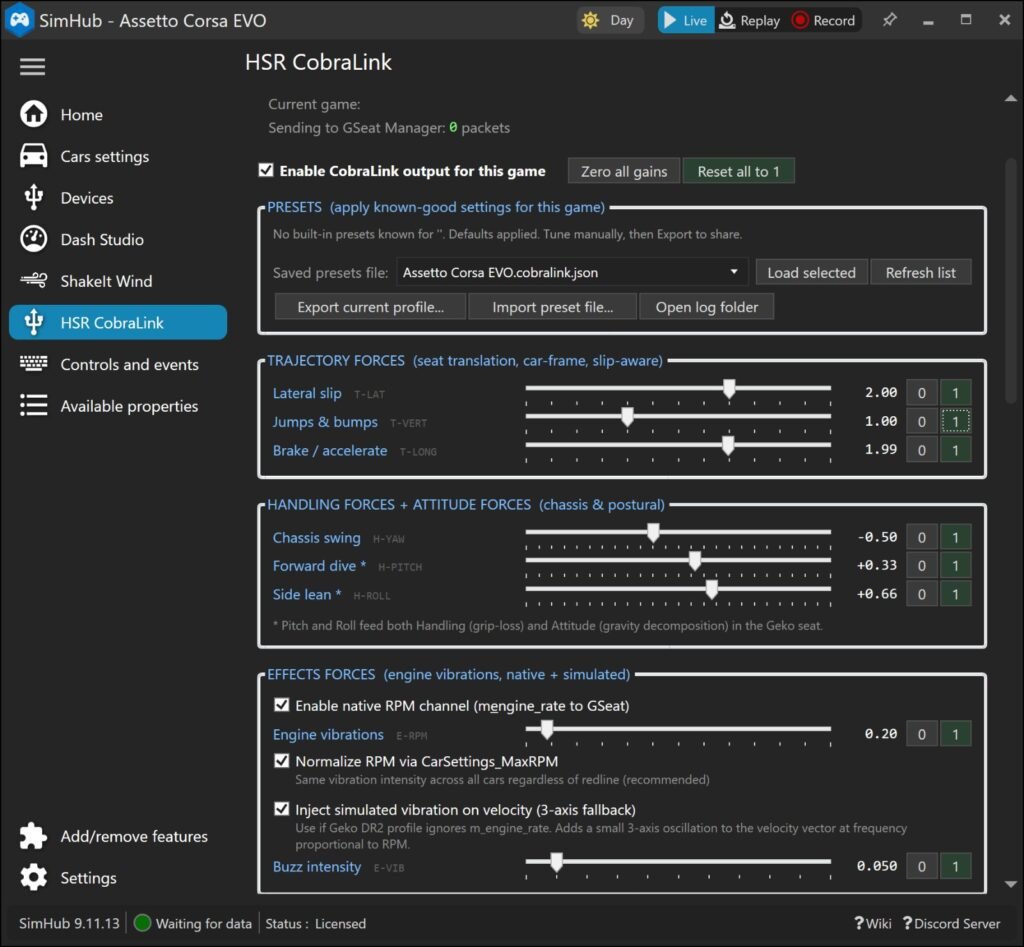Set Jumps & bumps to 0
1024x947 pixels.
tap(921, 421)
